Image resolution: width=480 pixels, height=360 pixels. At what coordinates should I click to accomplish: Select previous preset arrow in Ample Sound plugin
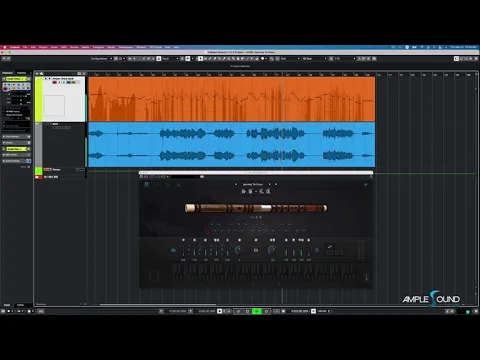tap(236, 184)
